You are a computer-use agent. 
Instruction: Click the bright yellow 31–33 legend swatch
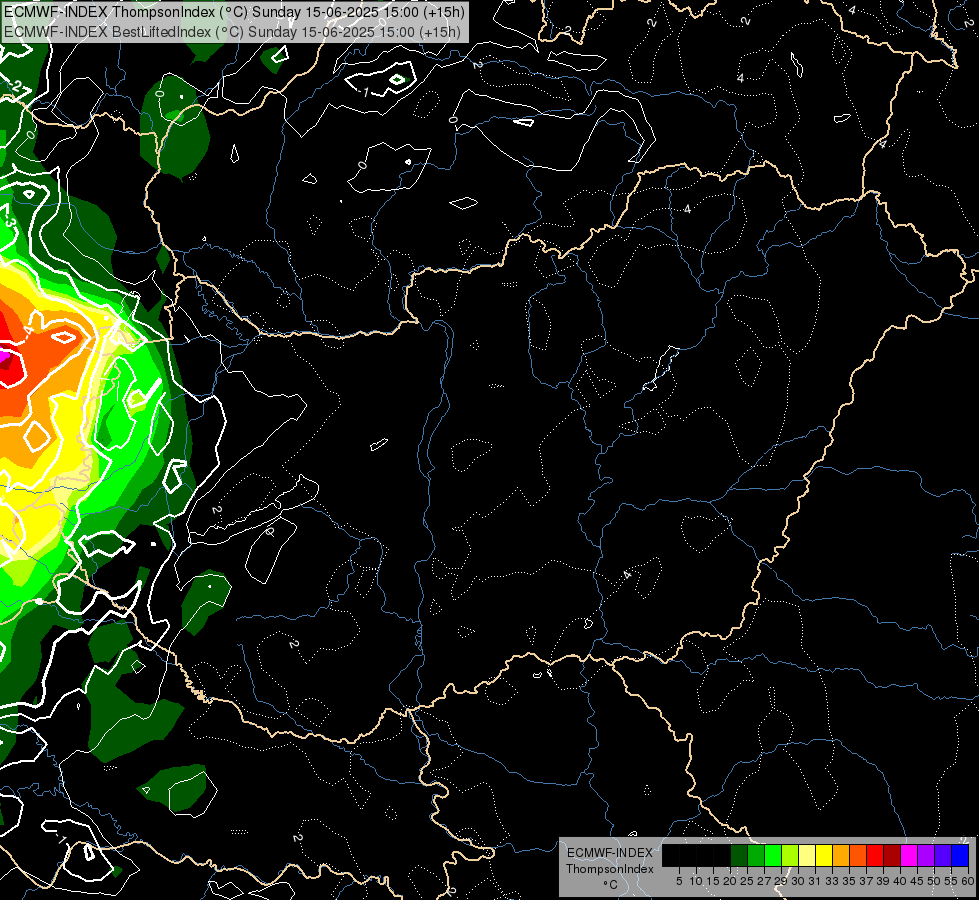[824, 855]
